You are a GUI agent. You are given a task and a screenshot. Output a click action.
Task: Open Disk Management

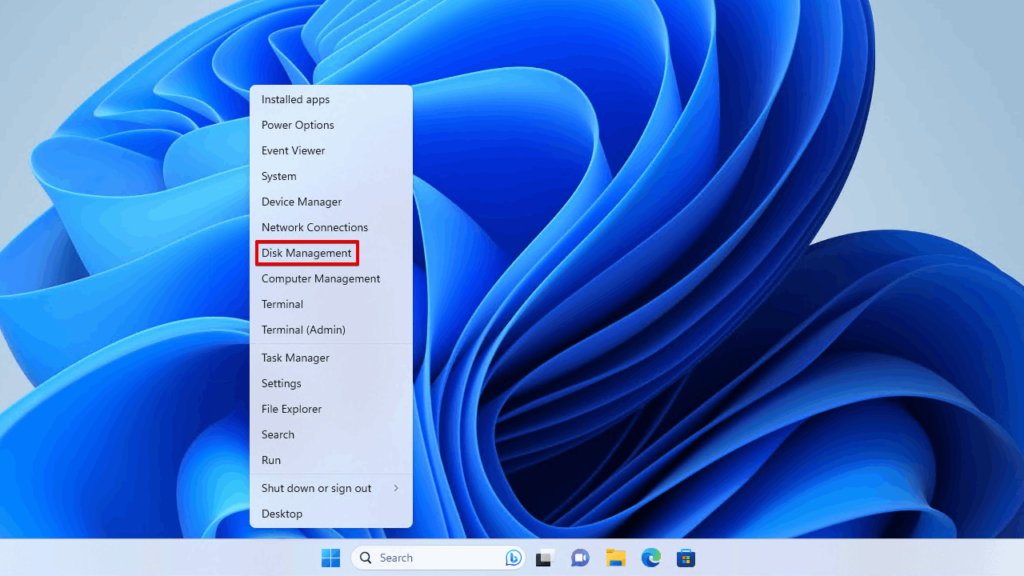coord(307,252)
